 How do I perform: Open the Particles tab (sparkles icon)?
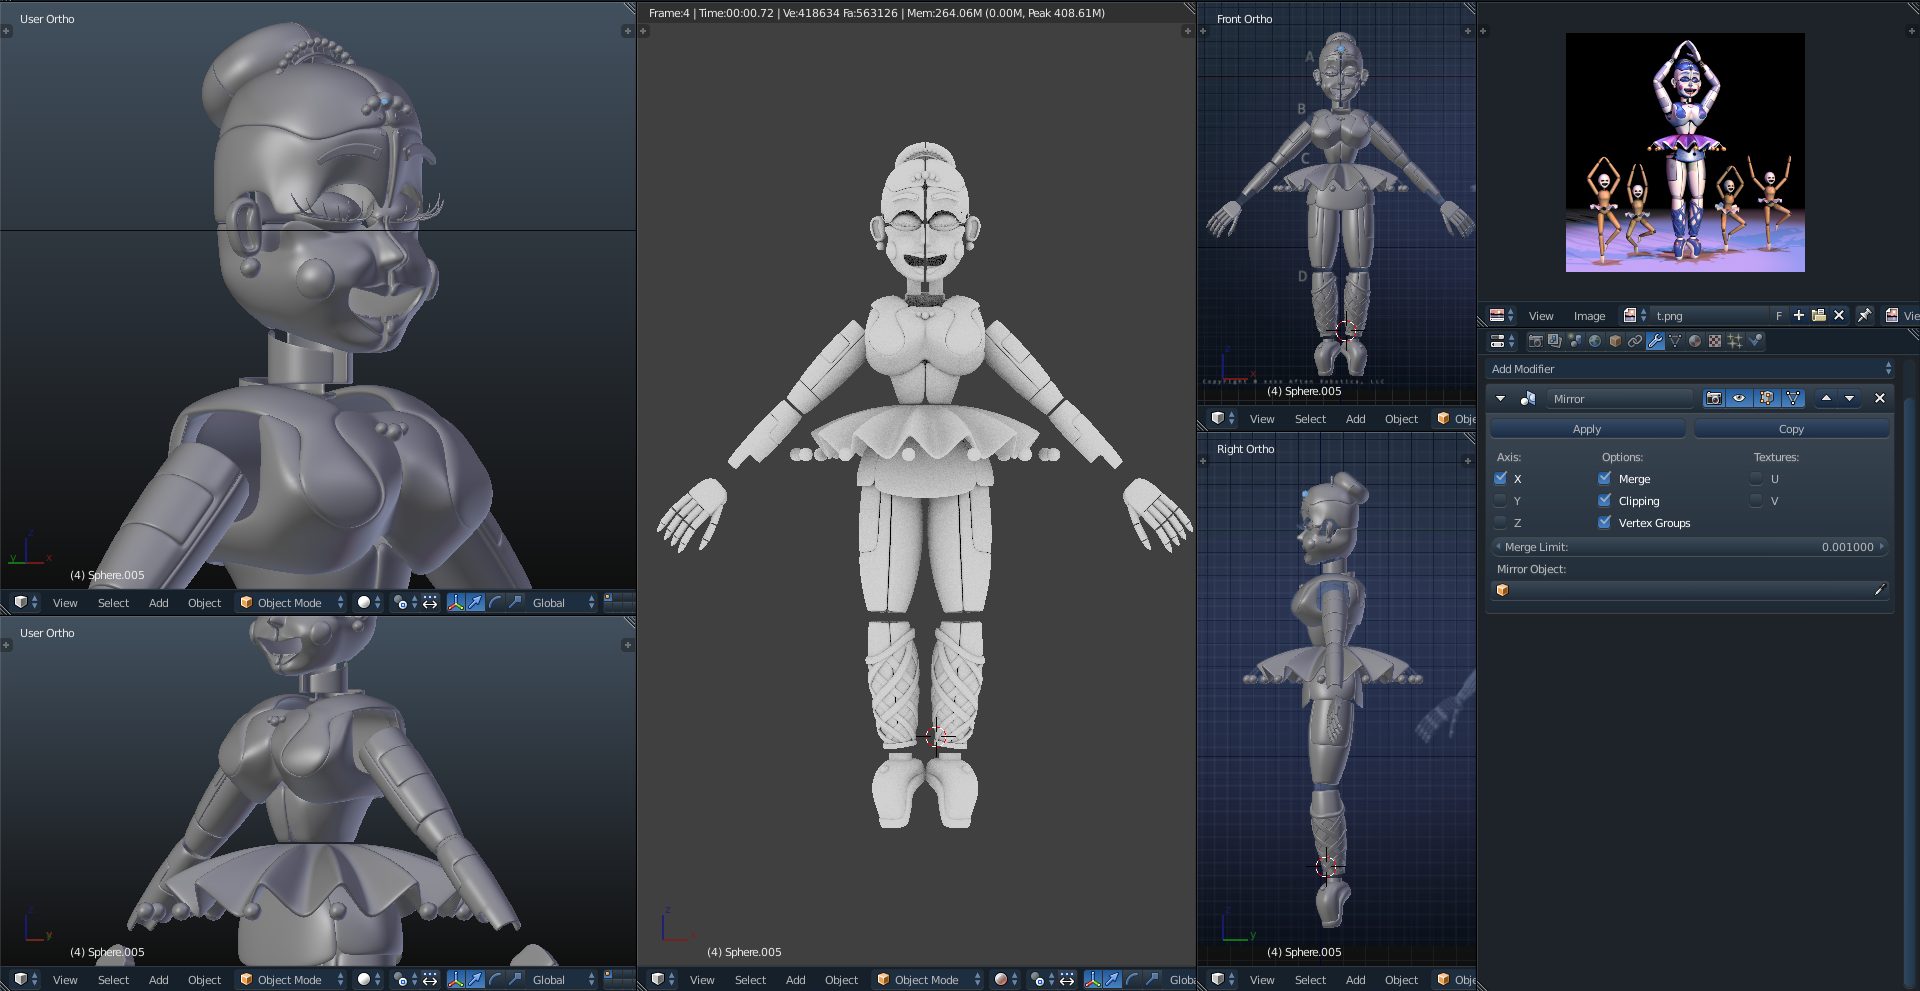pos(1735,341)
